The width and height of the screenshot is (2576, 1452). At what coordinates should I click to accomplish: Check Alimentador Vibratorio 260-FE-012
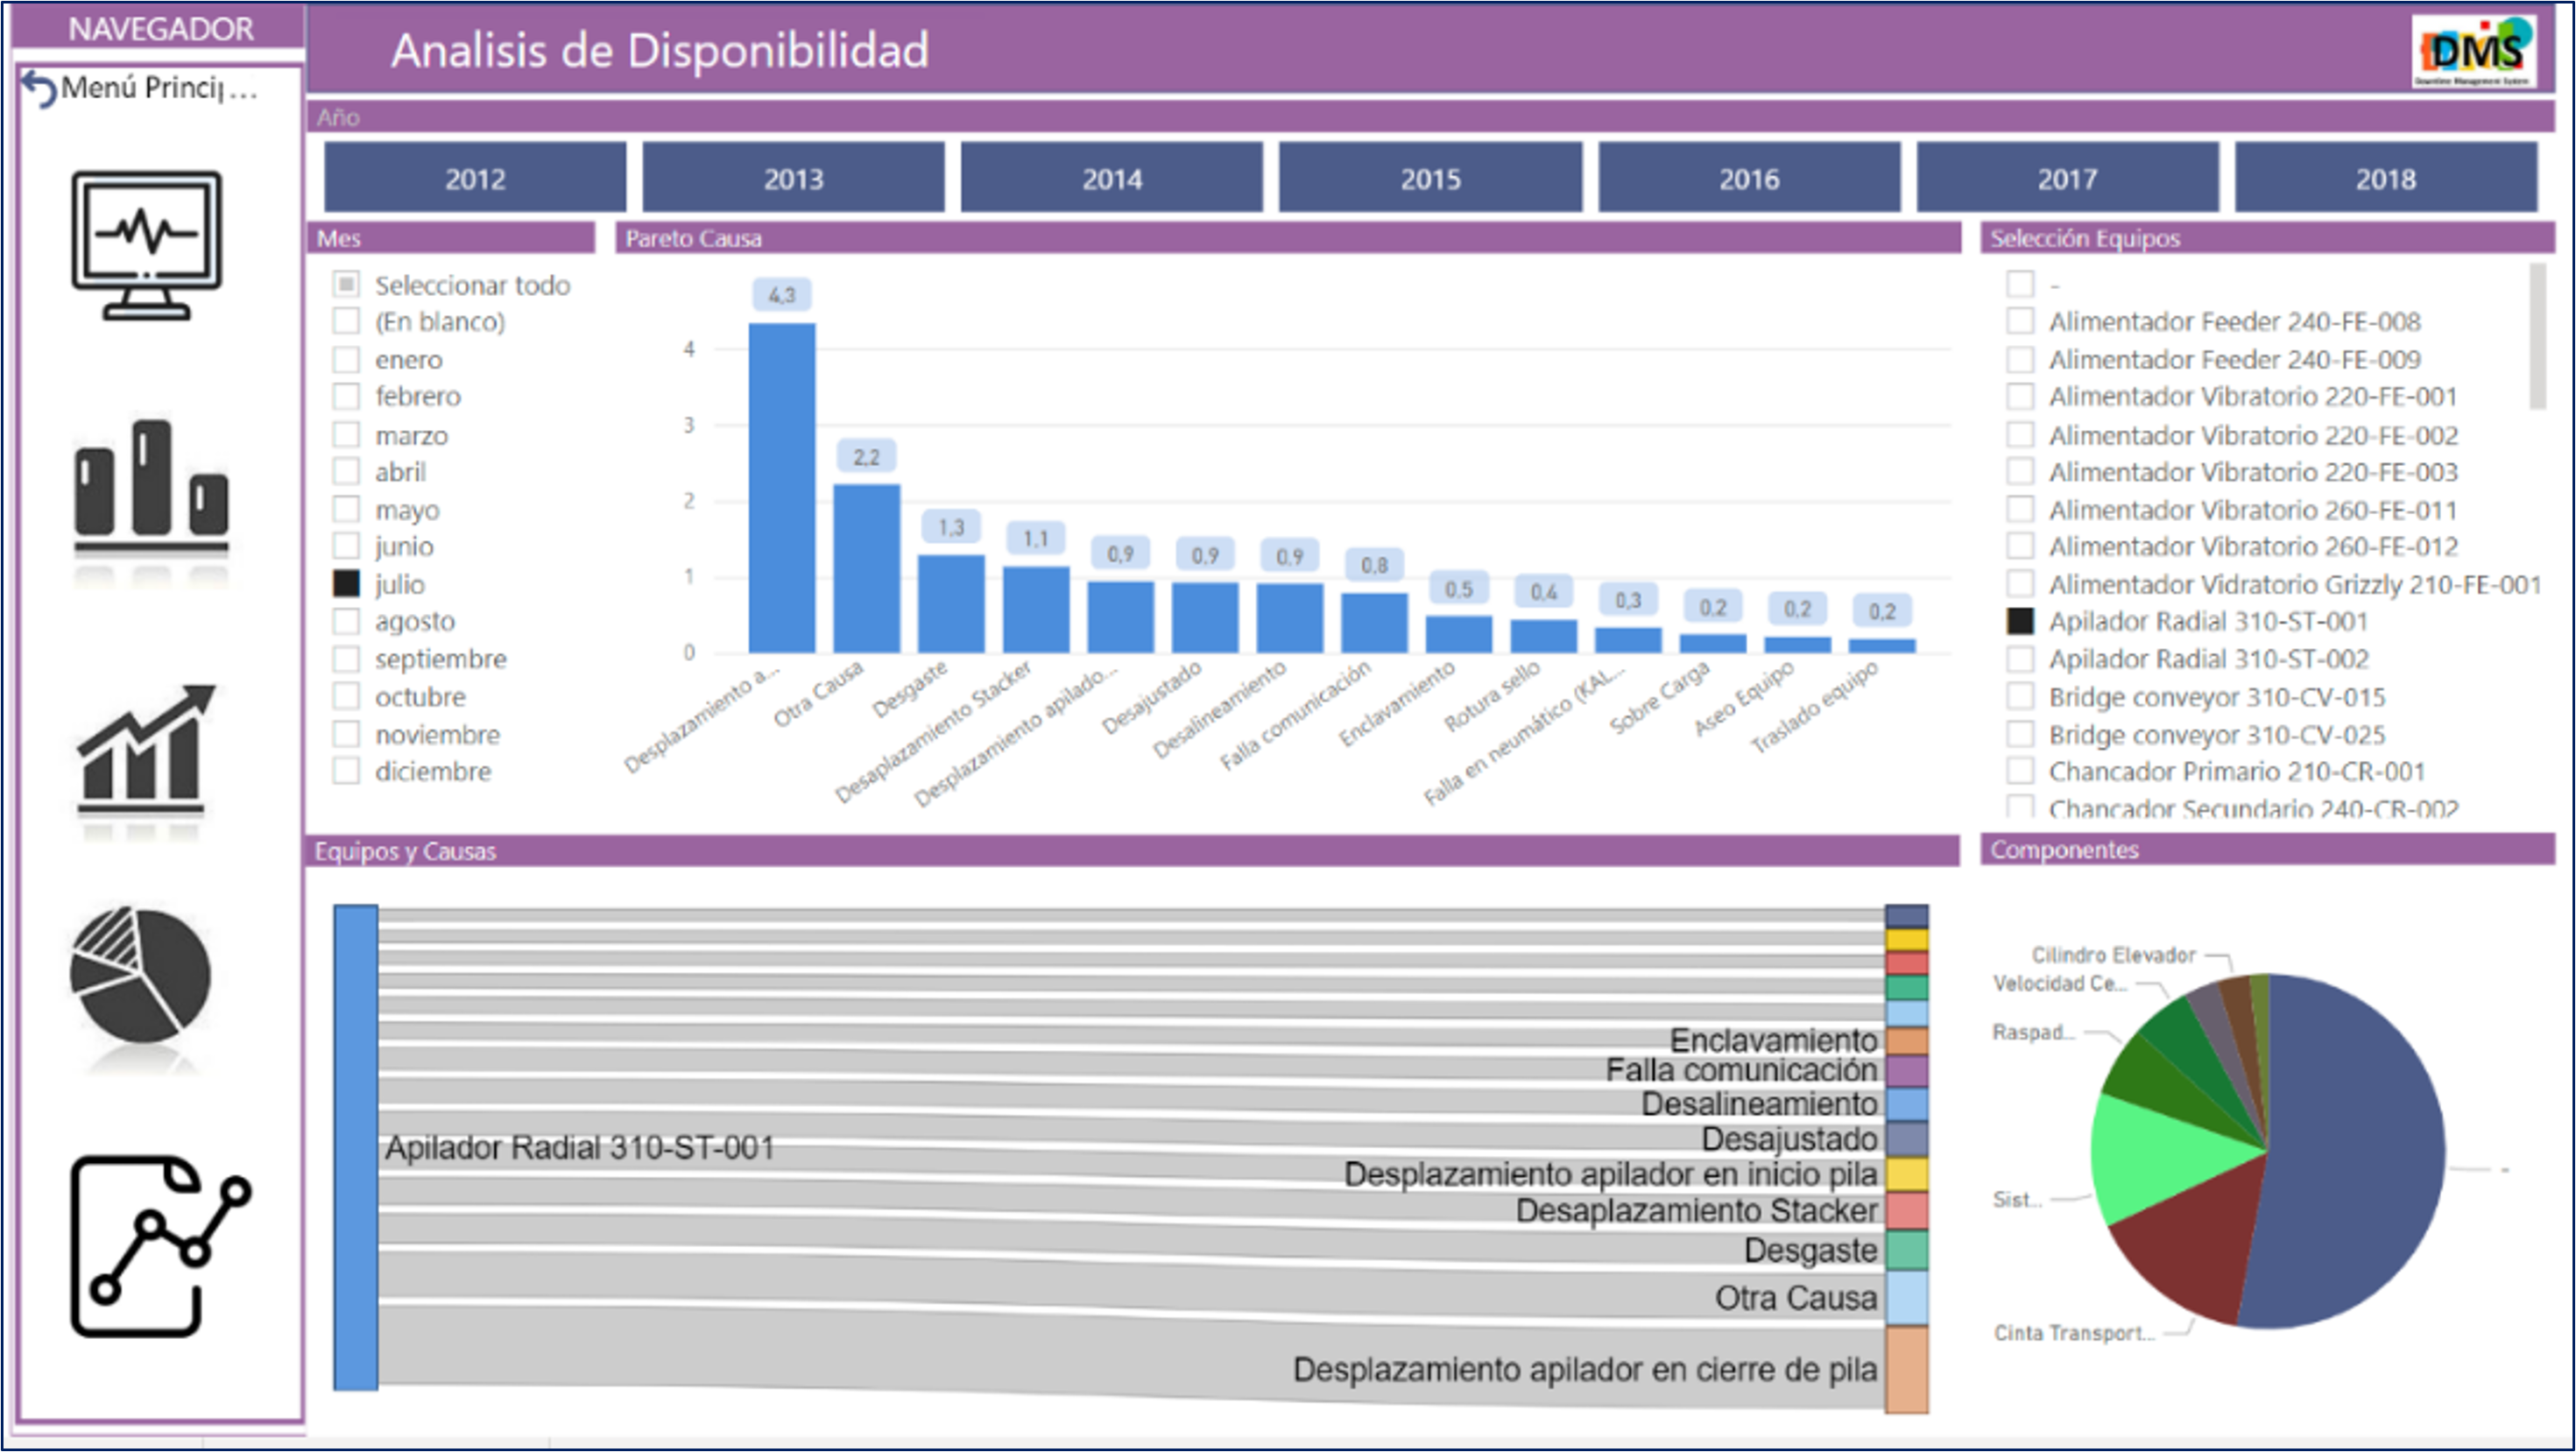[2020, 546]
